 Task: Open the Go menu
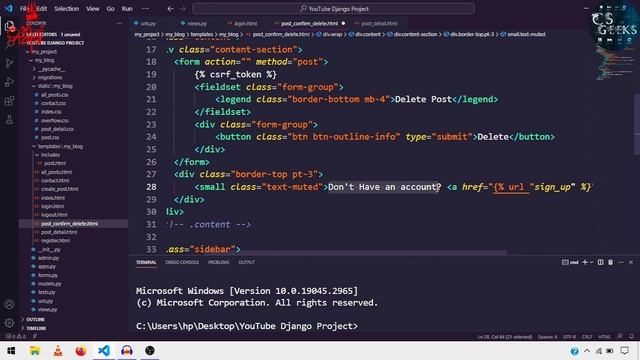click(x=111, y=9)
